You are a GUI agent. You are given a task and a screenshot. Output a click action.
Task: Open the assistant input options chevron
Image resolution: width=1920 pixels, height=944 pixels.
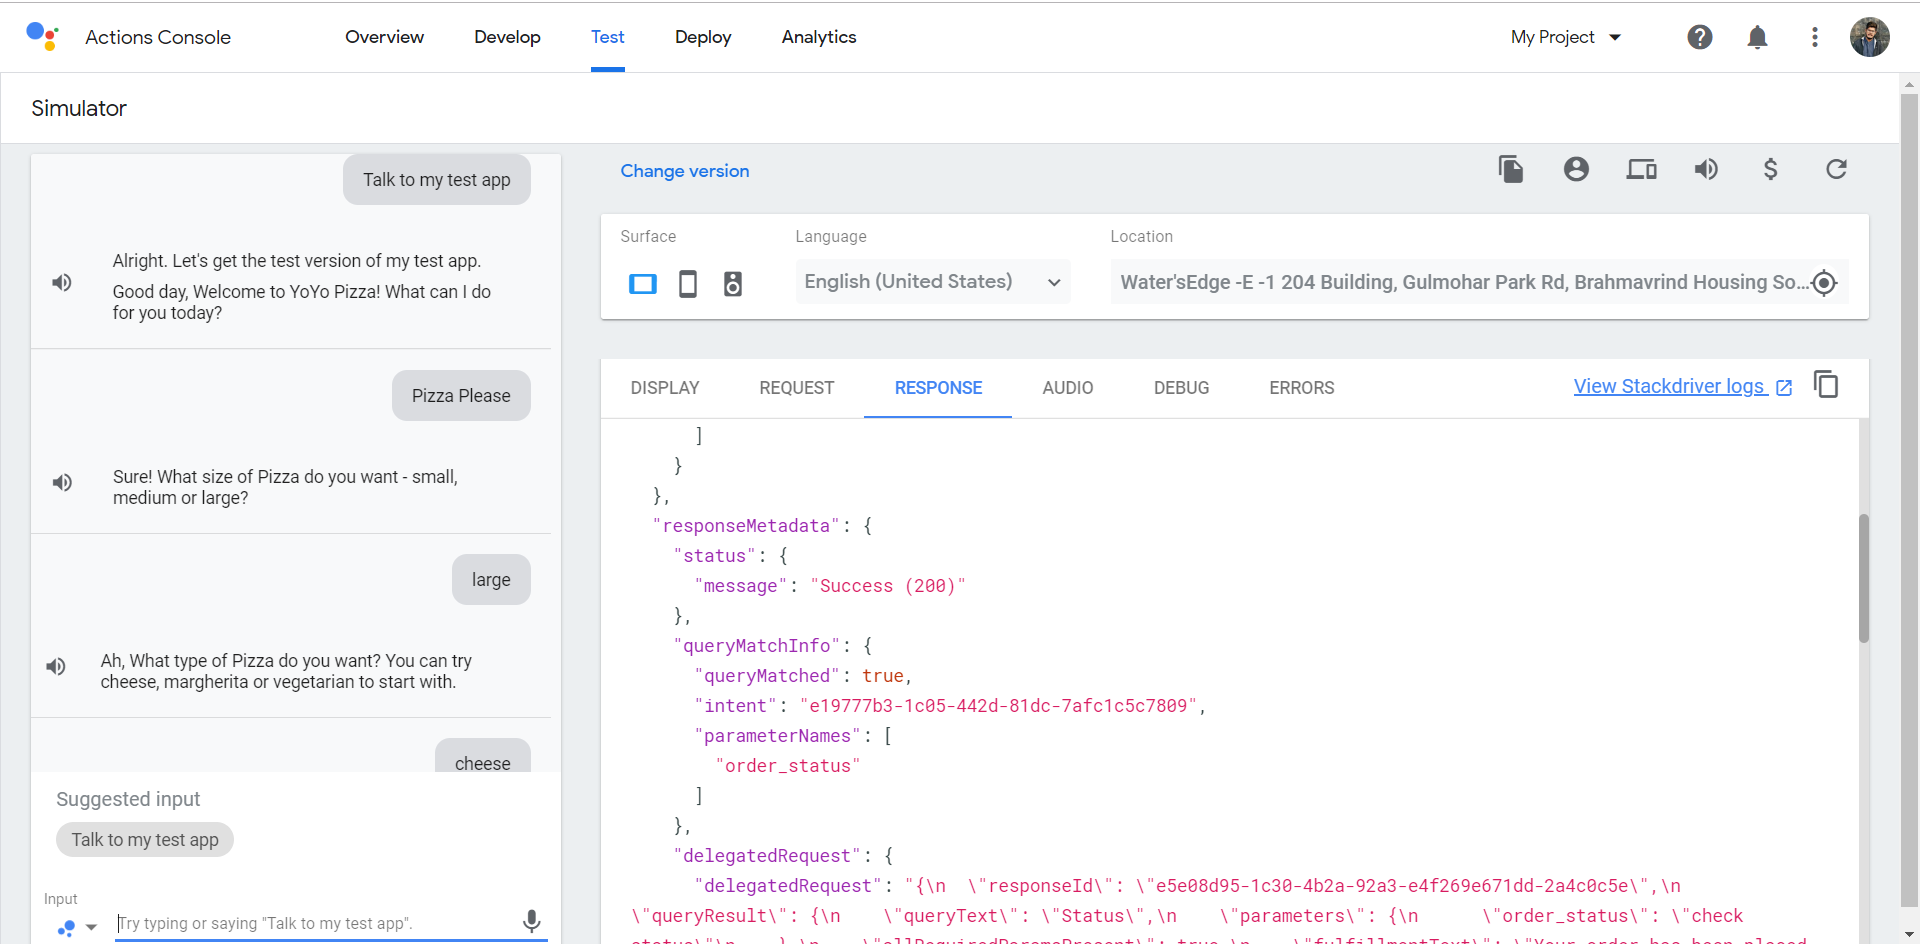(x=92, y=928)
